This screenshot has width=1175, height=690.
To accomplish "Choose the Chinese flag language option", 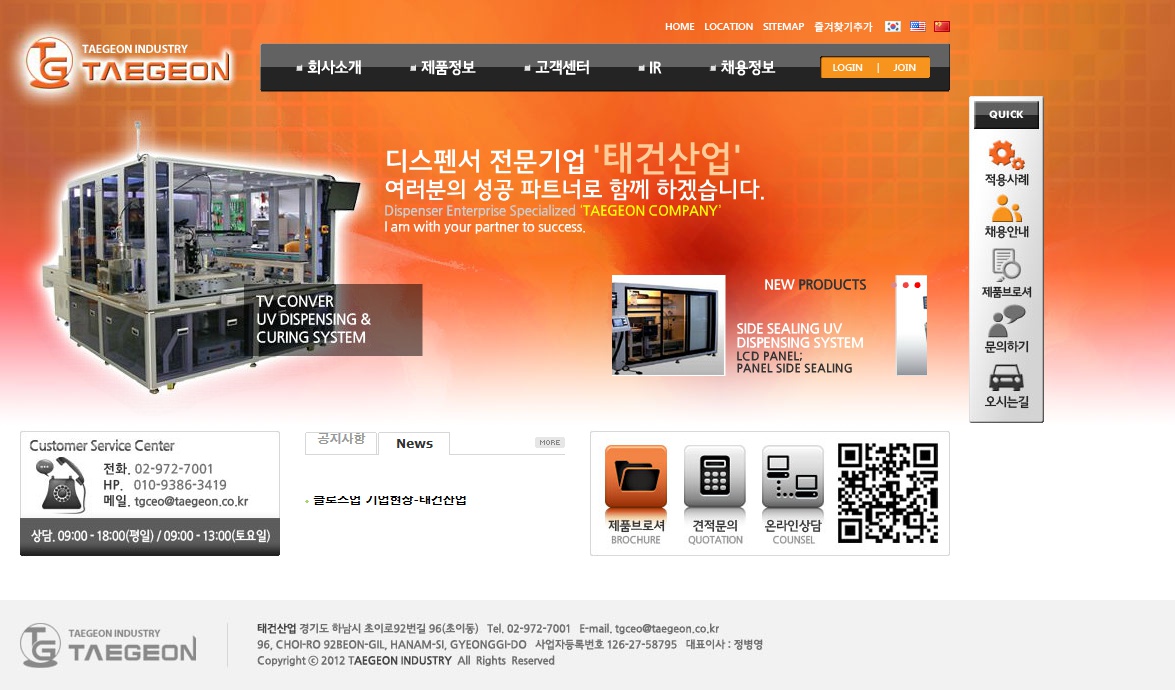I will pyautogui.click(x=942, y=27).
